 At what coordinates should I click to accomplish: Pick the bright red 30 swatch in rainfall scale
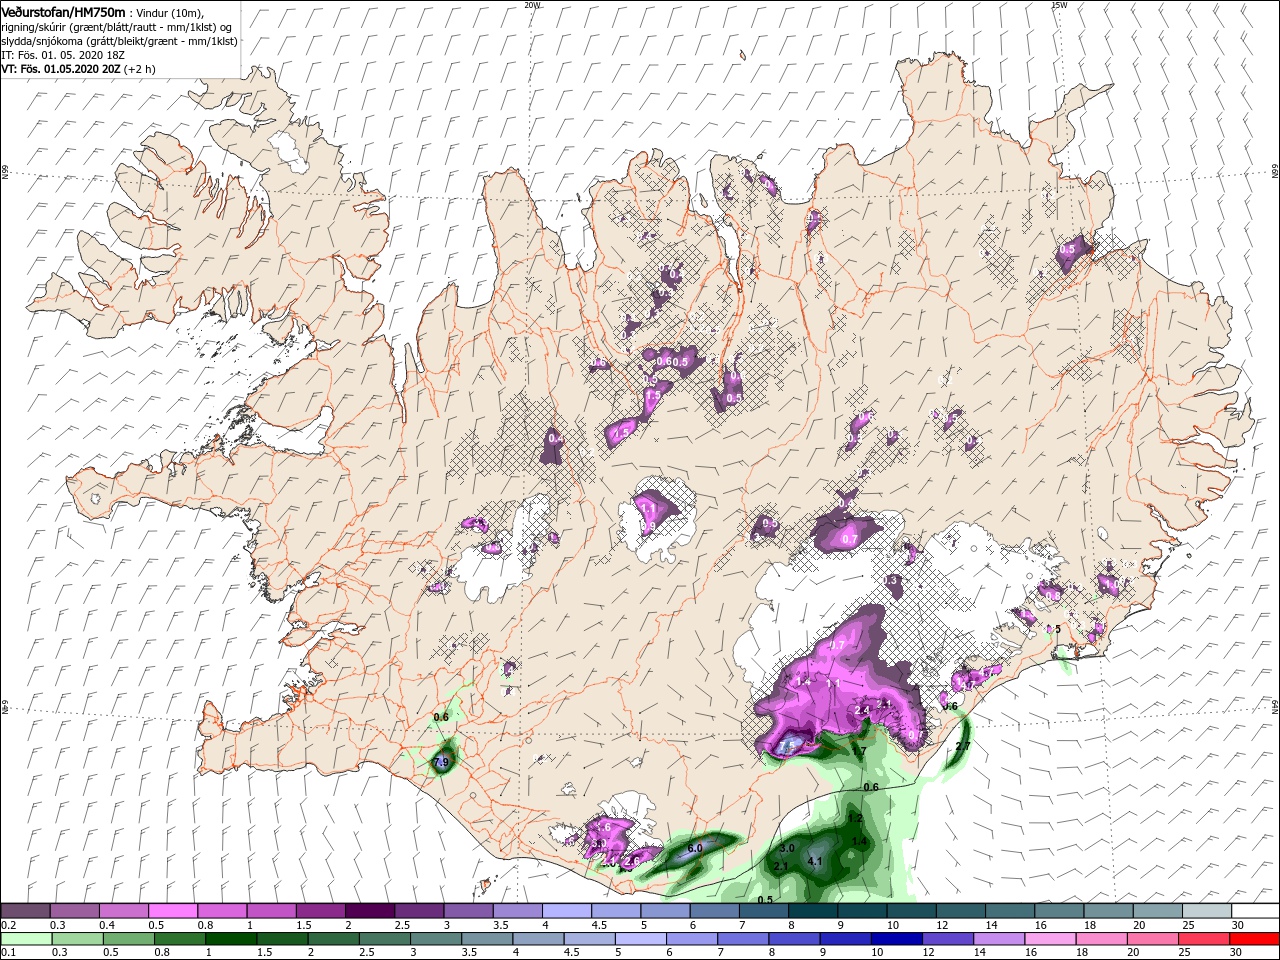tap(1255, 938)
